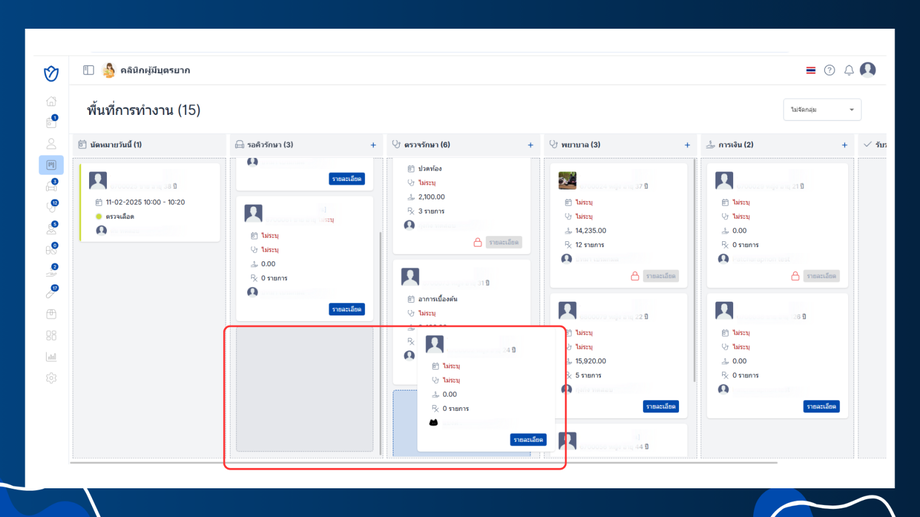Screen dimensions: 920x517
Task: Click the 2,100.00 amount
Action: coord(431,197)
